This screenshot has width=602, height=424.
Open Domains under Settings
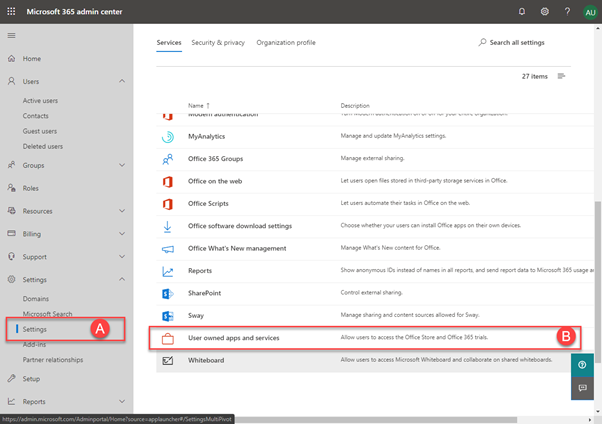36,298
